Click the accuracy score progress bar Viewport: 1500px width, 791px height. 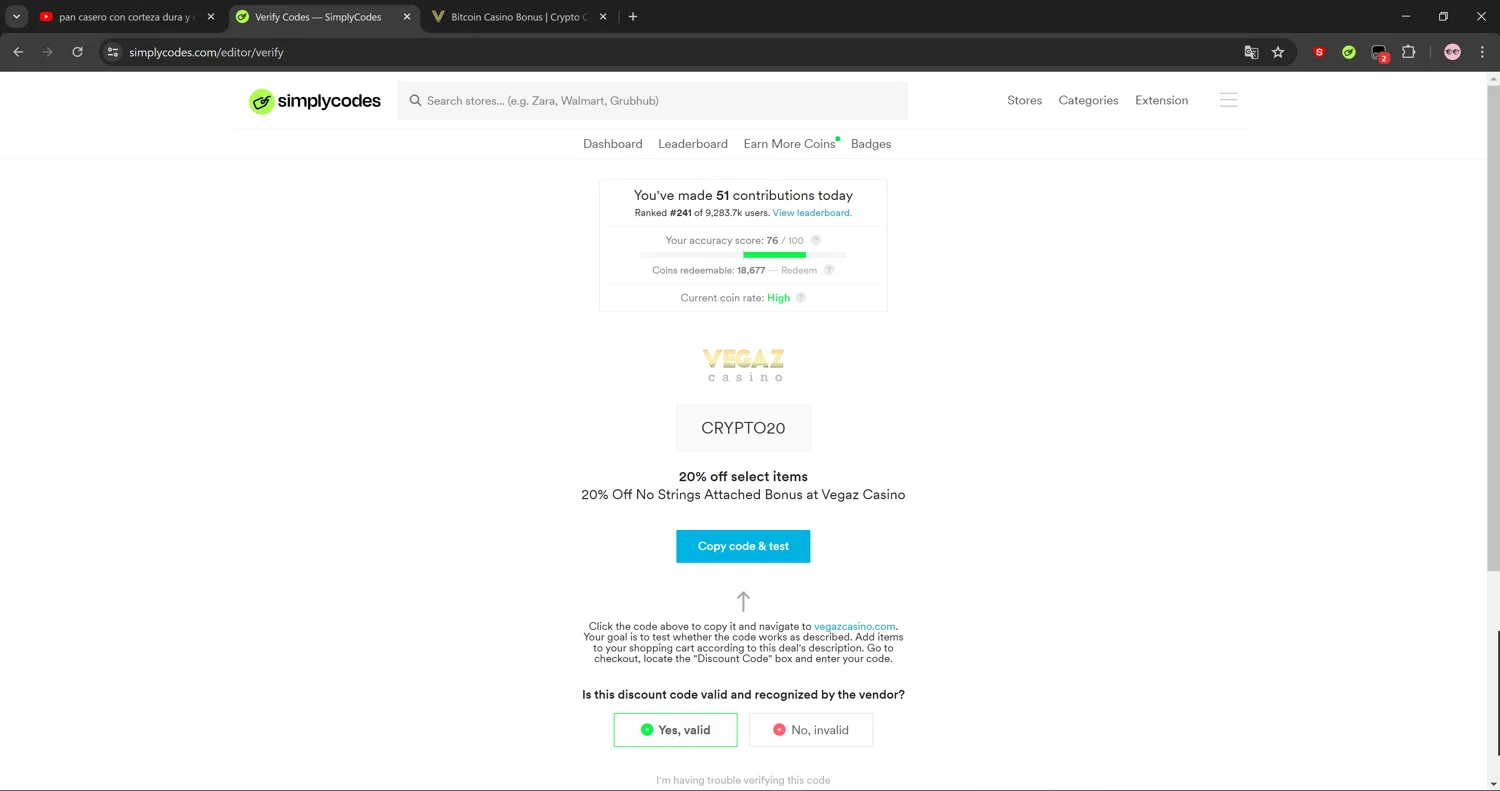743,255
